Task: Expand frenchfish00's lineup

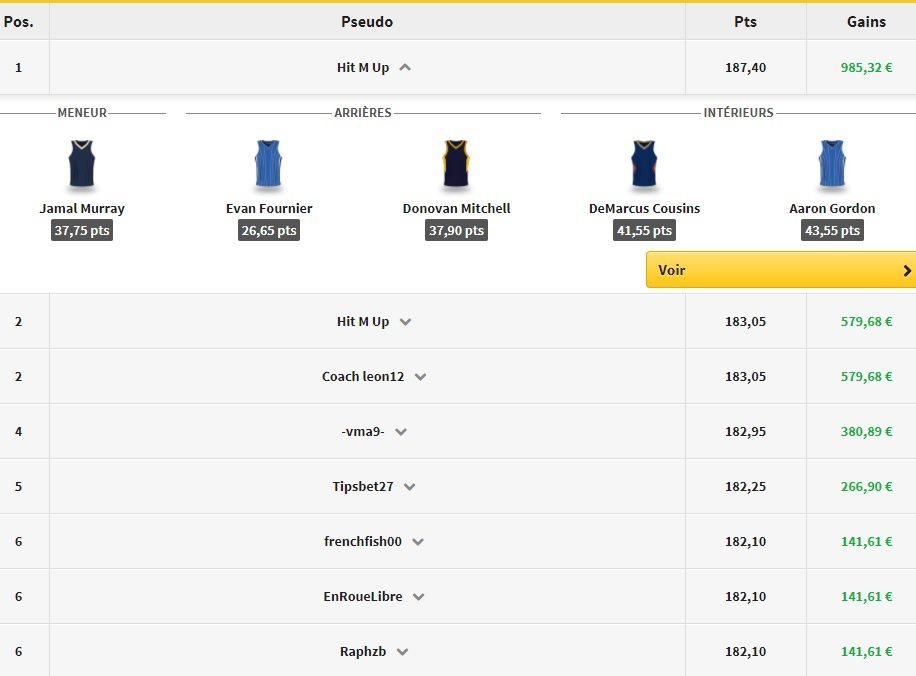Action: [x=418, y=542]
